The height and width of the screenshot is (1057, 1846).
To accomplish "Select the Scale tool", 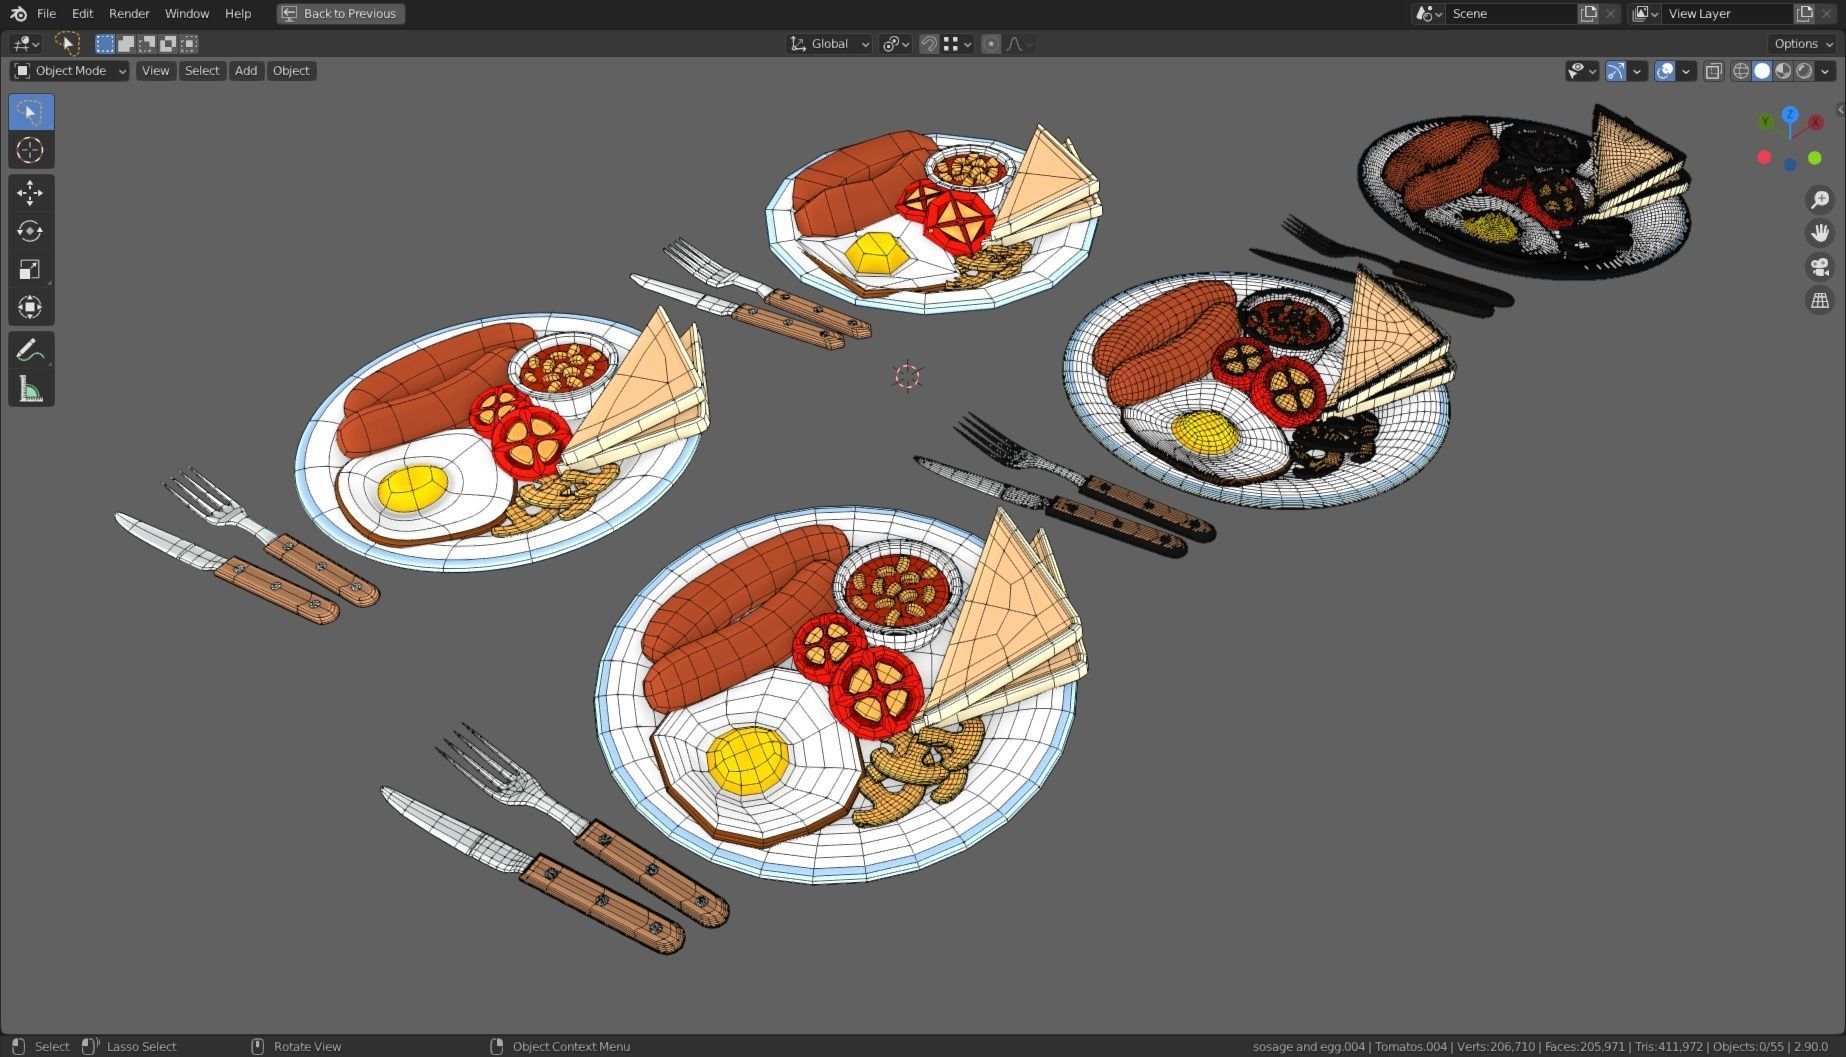I will coord(31,269).
